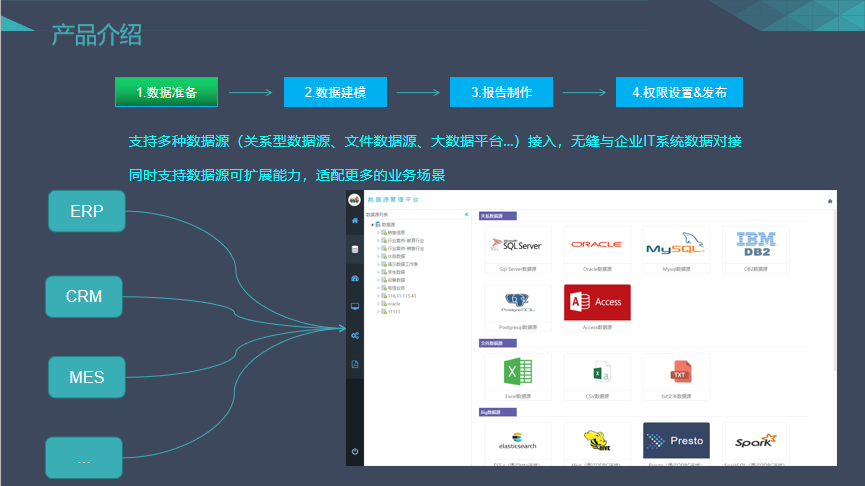The image size is (865, 486).
Task: Pick the Access data source card
Action: pos(597,308)
